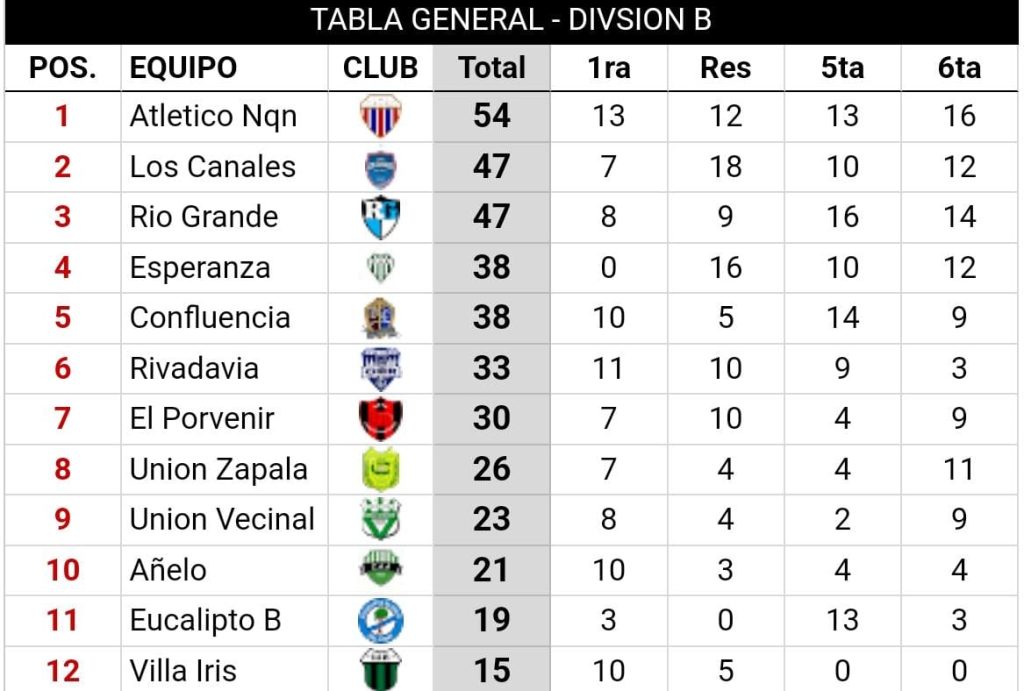Screen dimensions: 1024x691
Task: Click the Tabla General Division B title
Action: (x=511, y=21)
